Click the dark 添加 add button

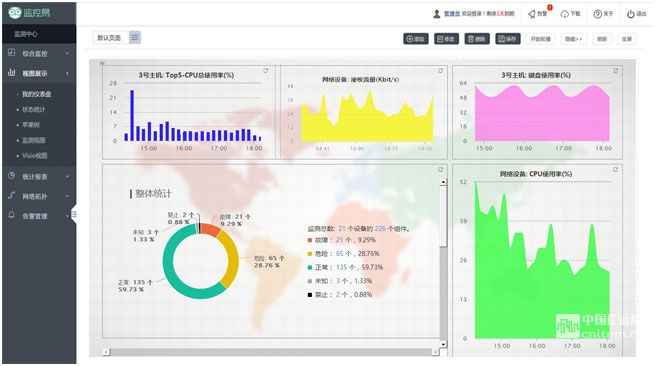[416, 39]
